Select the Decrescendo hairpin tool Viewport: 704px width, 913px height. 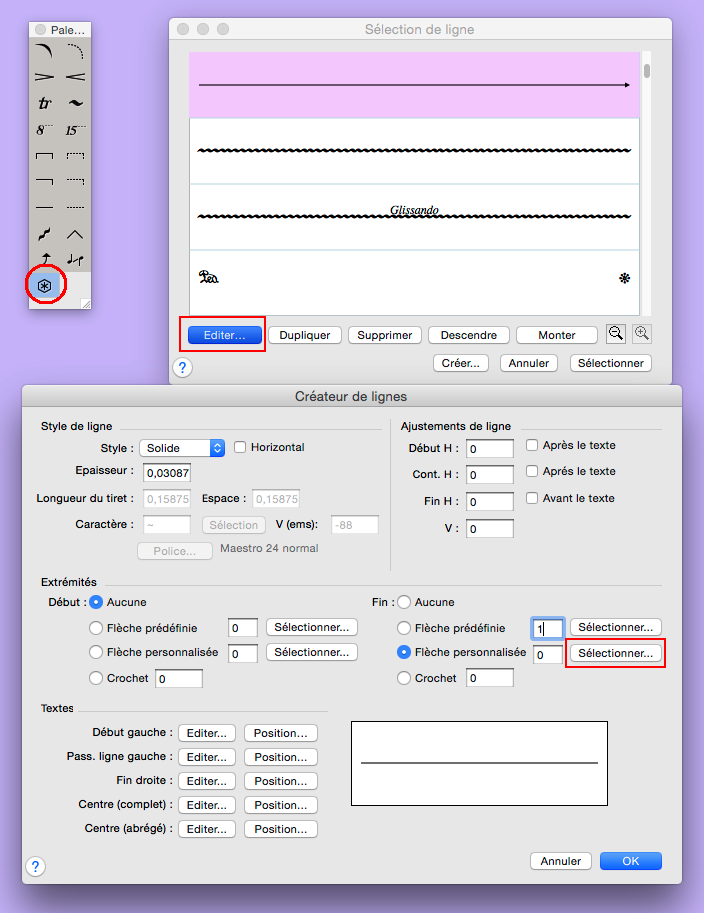[45, 77]
